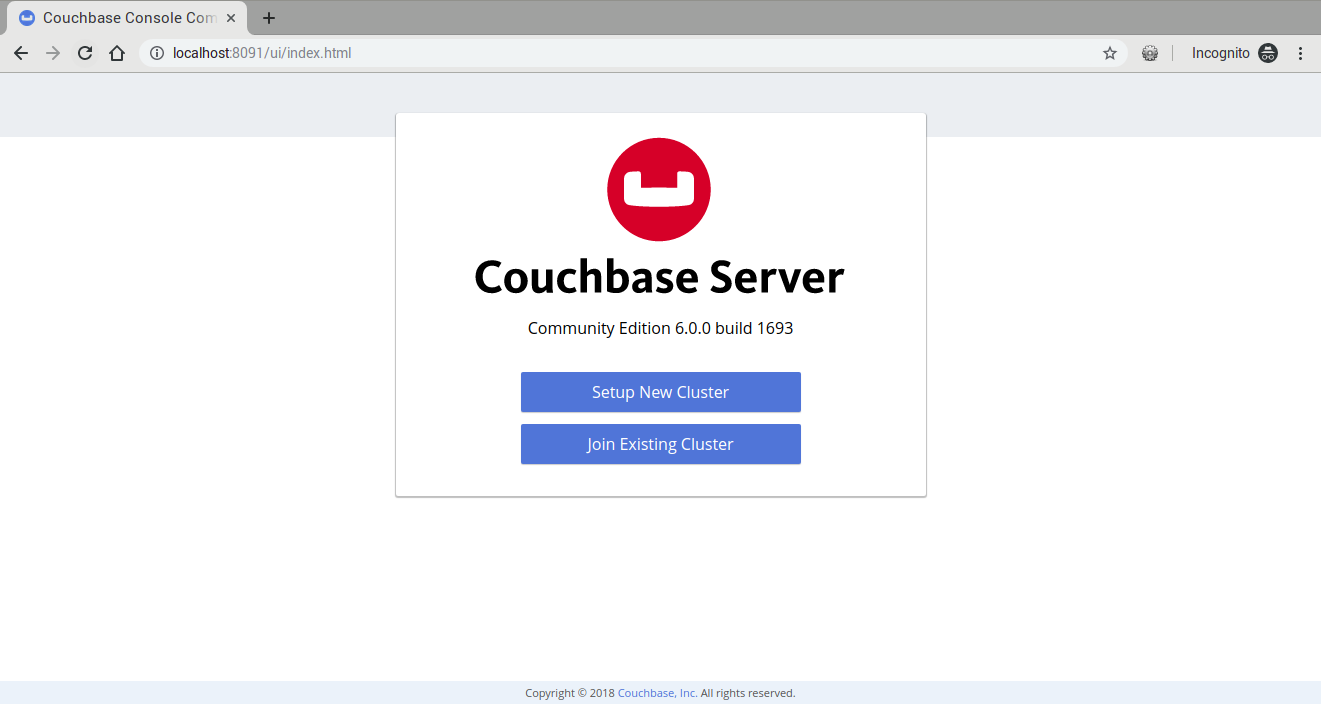The image size is (1321, 704).
Task: Click the Copyright © 2018 footer text
Action: (571, 693)
